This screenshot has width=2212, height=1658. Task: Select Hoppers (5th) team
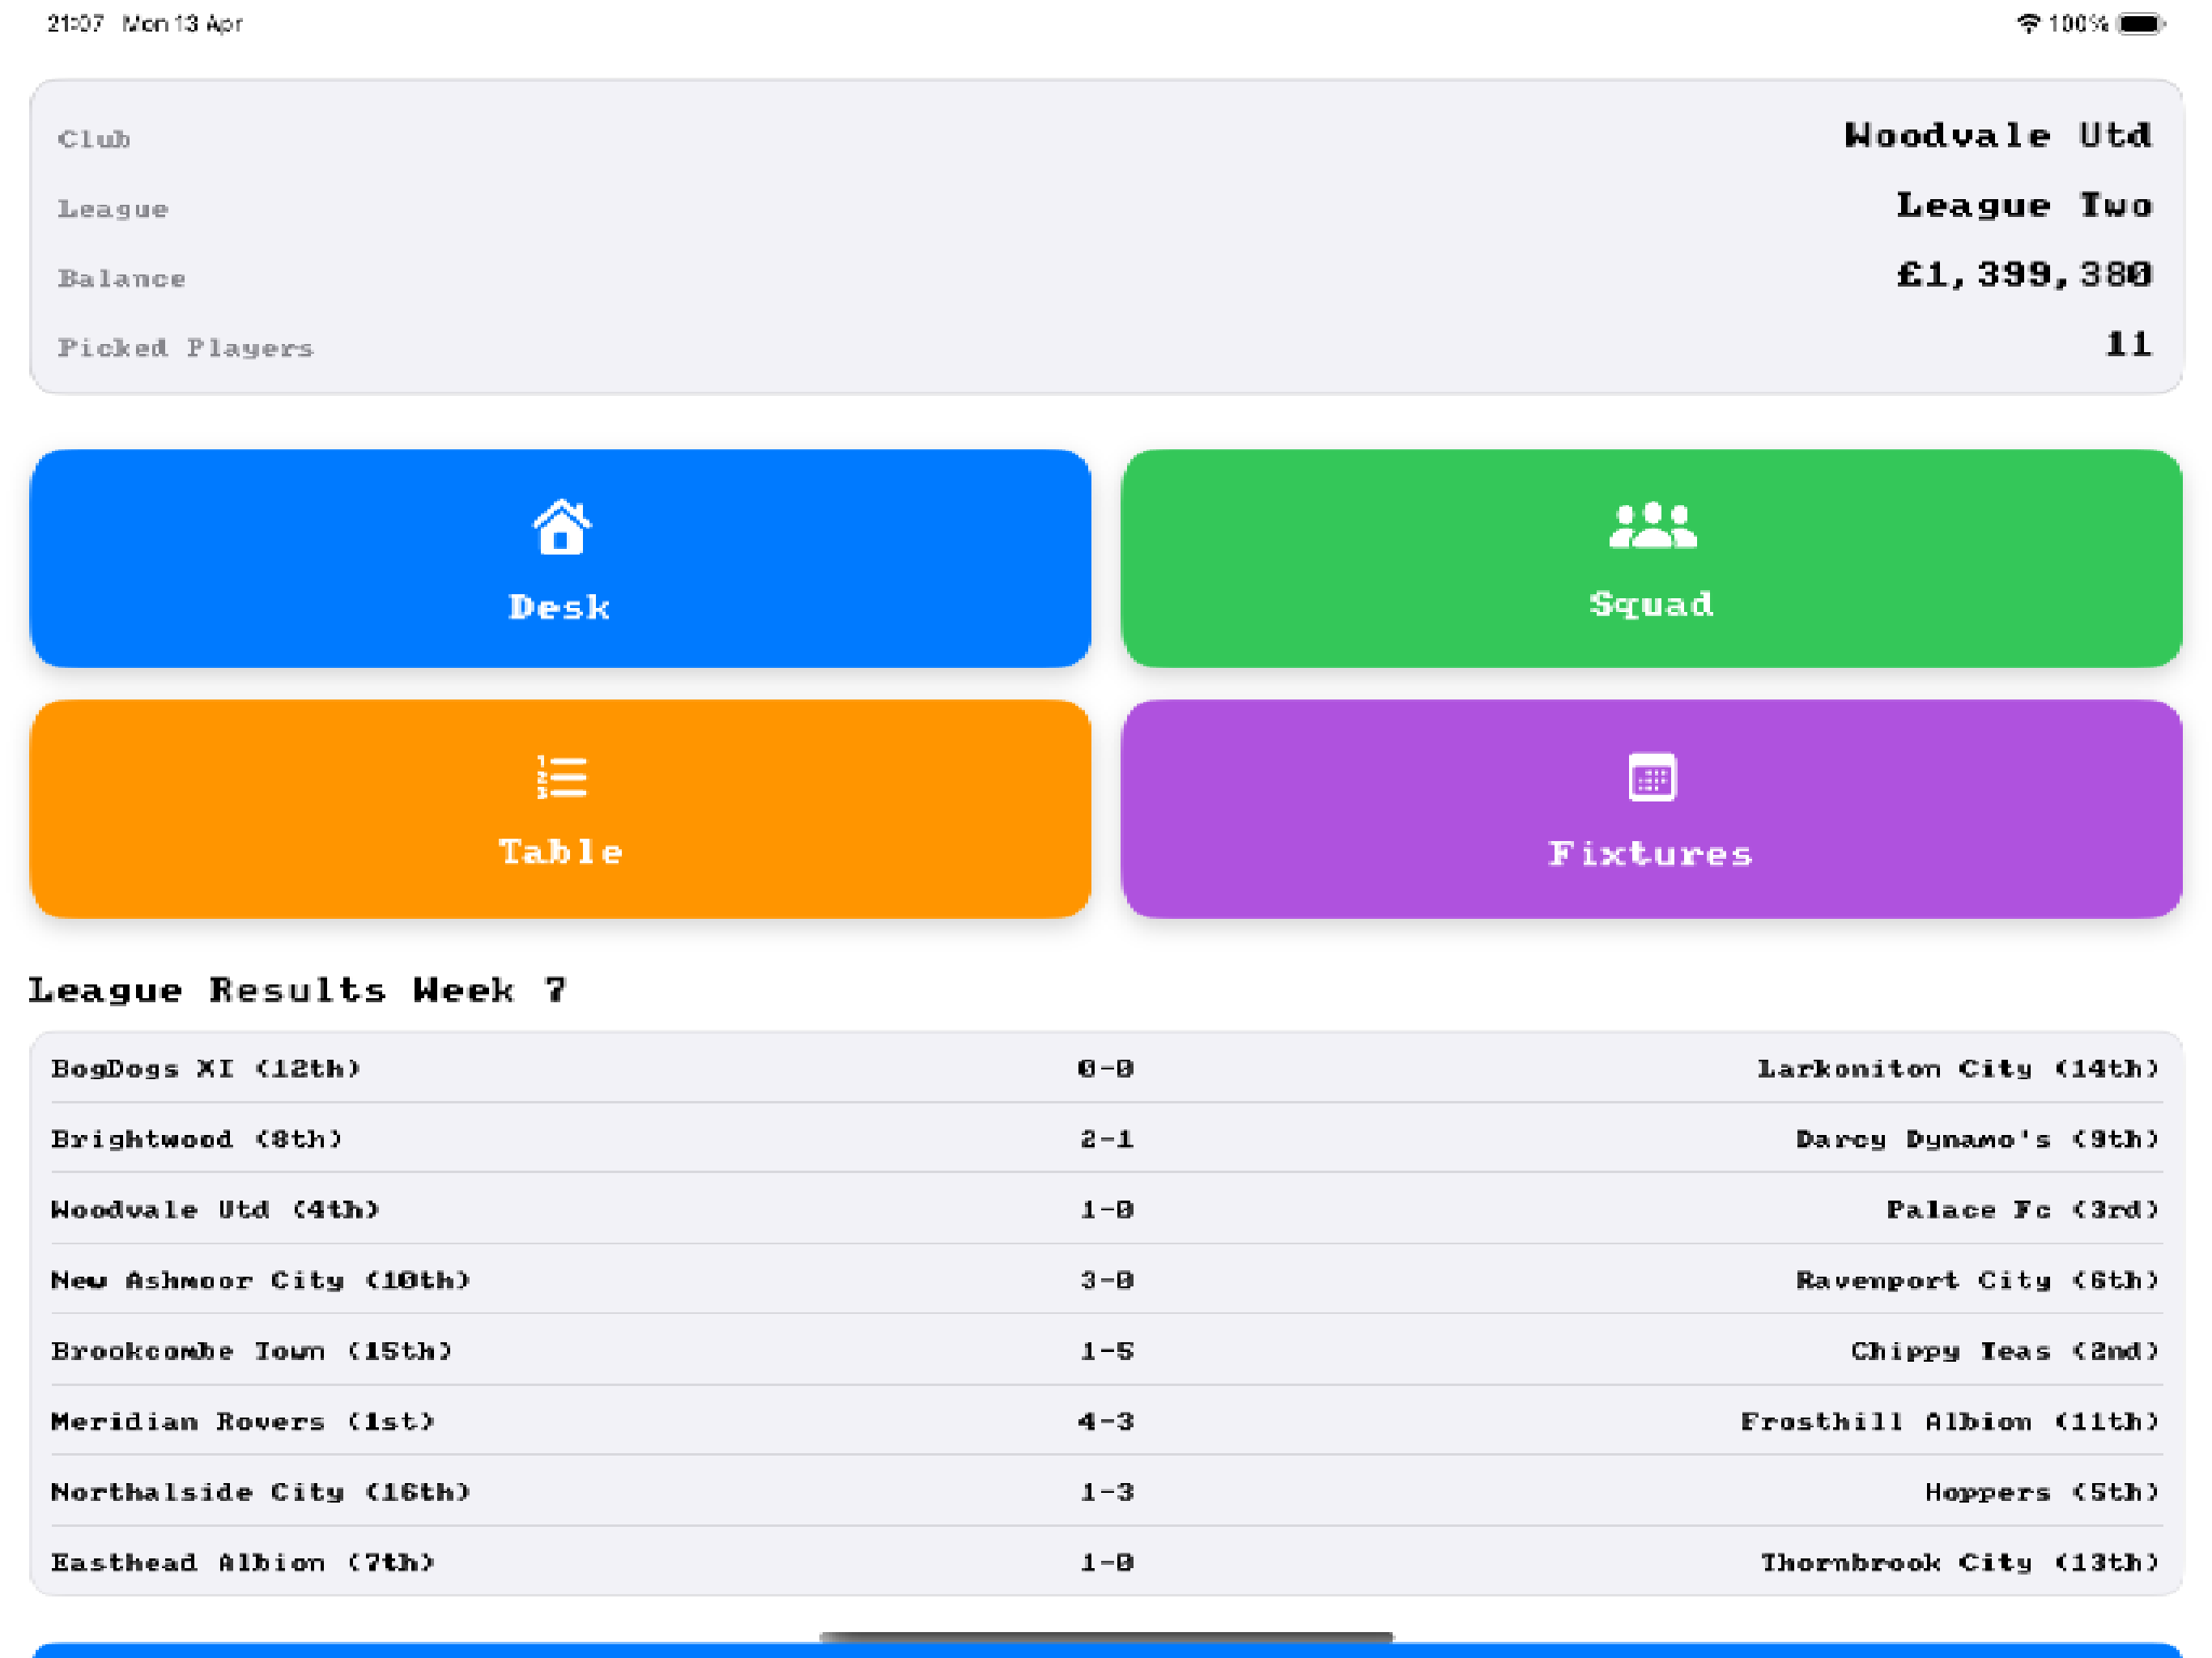point(2042,1492)
